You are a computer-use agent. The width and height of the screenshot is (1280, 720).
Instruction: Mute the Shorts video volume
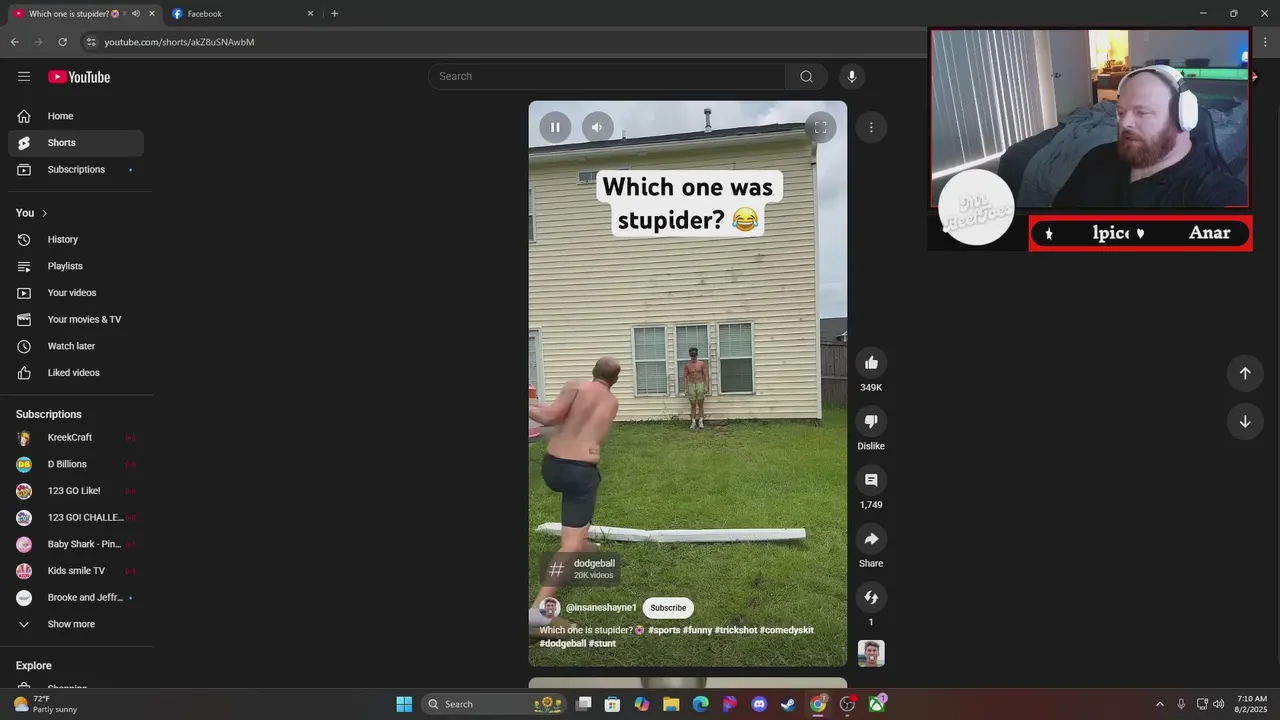pos(597,127)
